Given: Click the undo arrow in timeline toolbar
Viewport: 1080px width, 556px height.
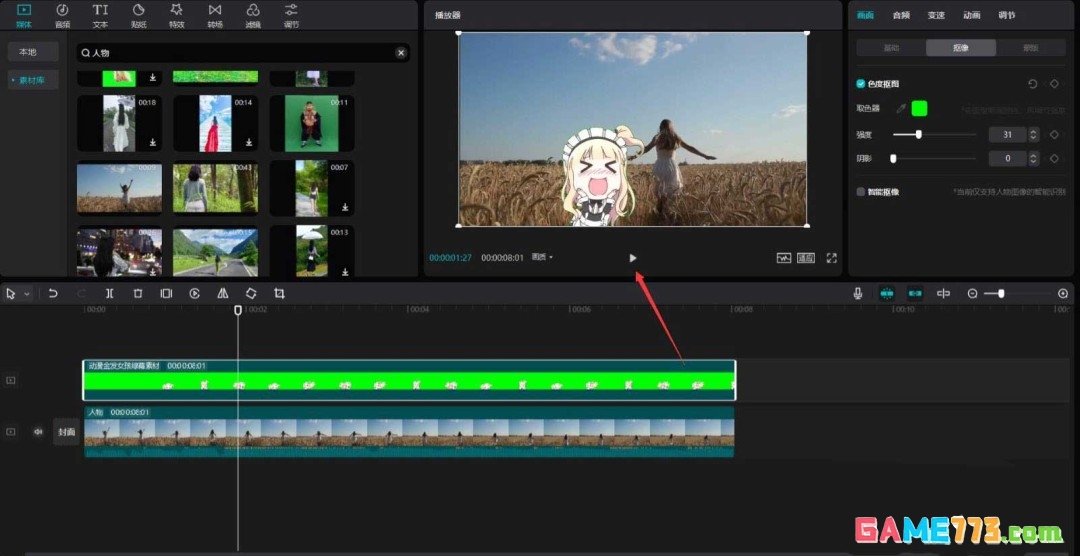Looking at the screenshot, I should click(x=53, y=294).
